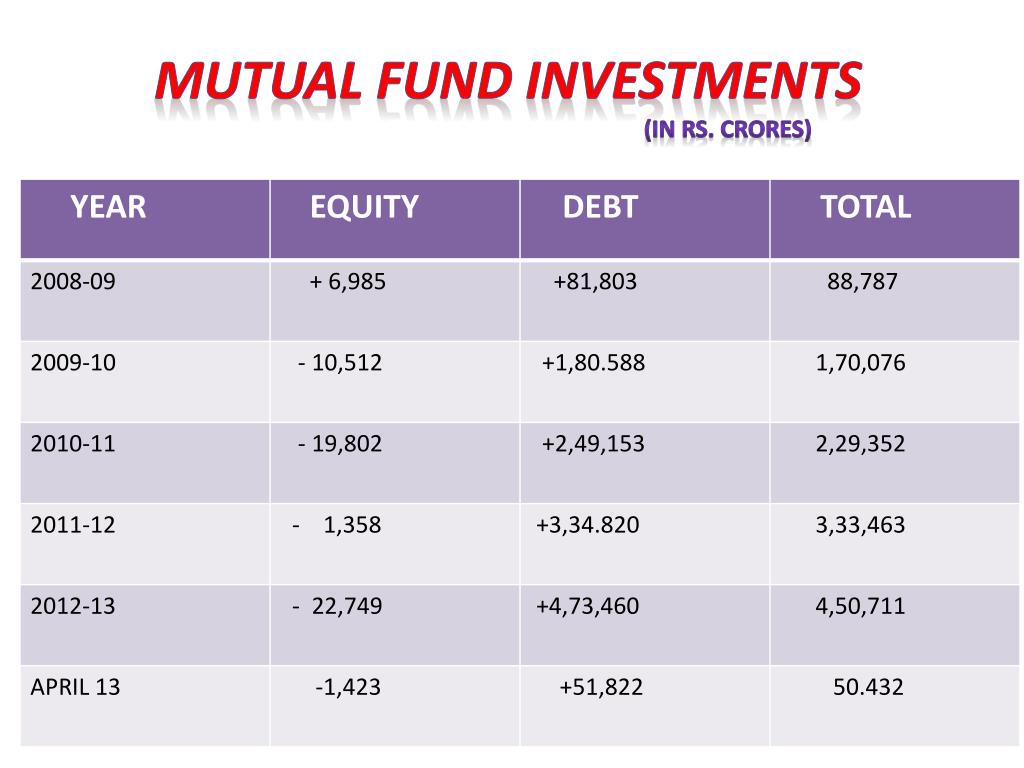Select the - 22,749 equity value
Image resolution: width=1024 pixels, height=768 pixels.
click(x=337, y=606)
